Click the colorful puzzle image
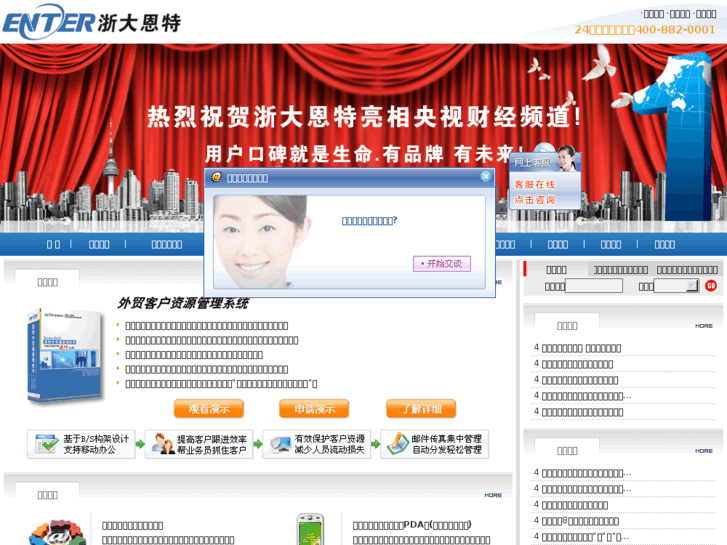727x545 pixels. click(57, 532)
